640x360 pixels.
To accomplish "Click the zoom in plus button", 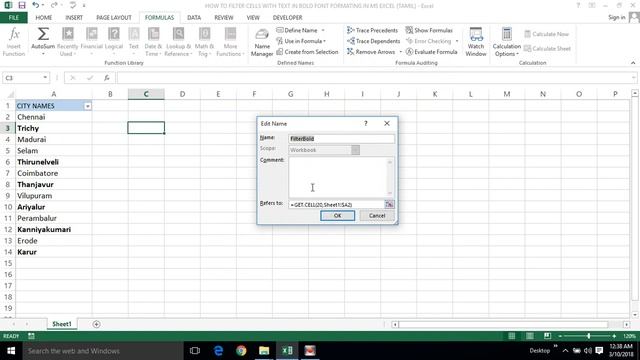I will [614, 336].
